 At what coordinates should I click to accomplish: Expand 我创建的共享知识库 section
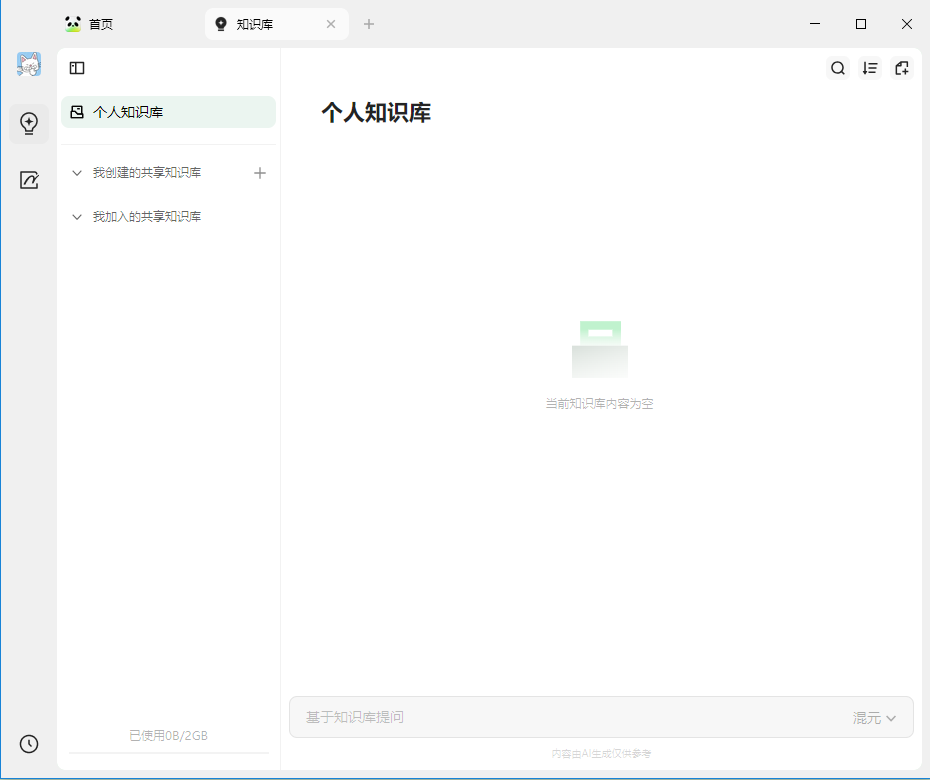(x=76, y=172)
